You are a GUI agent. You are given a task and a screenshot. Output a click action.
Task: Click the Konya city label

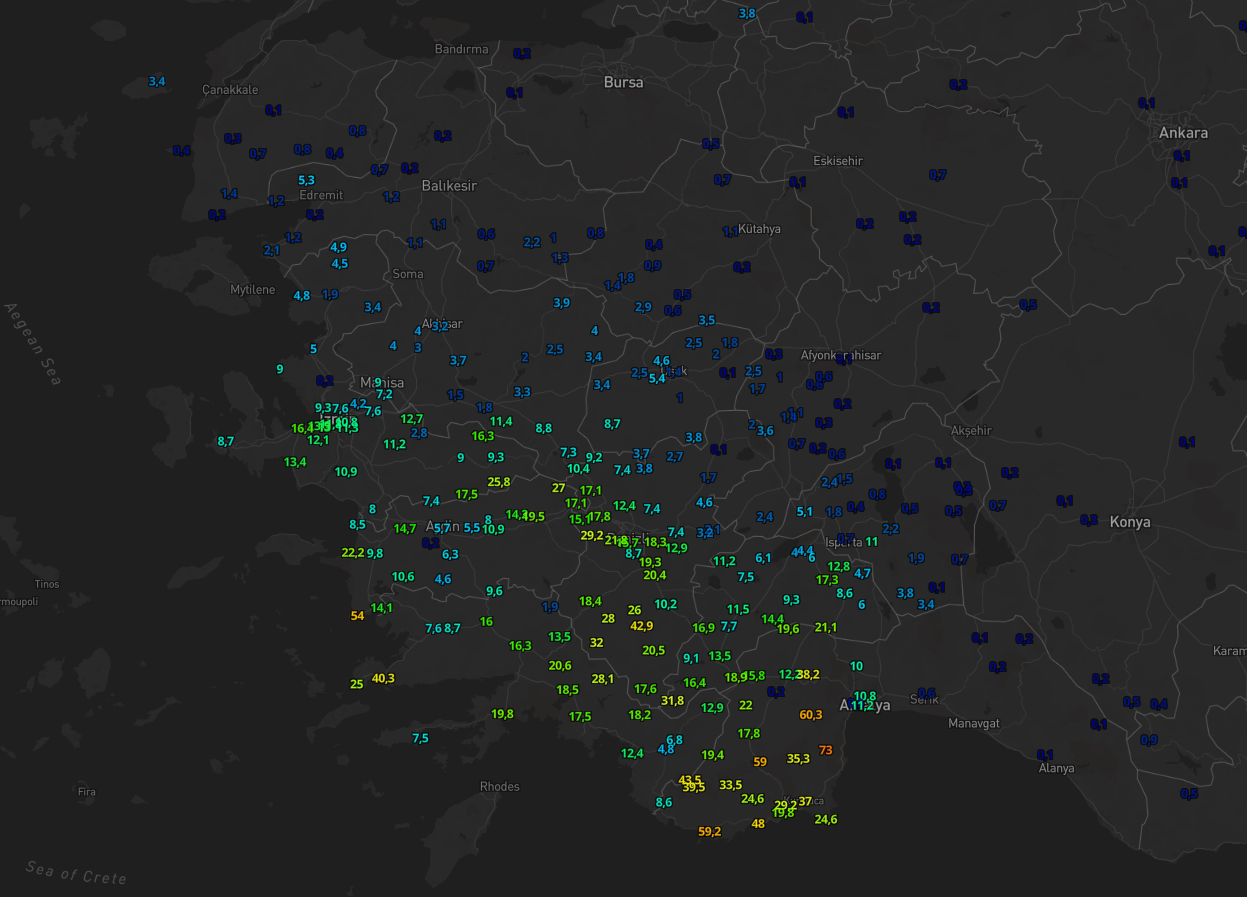[1129, 522]
